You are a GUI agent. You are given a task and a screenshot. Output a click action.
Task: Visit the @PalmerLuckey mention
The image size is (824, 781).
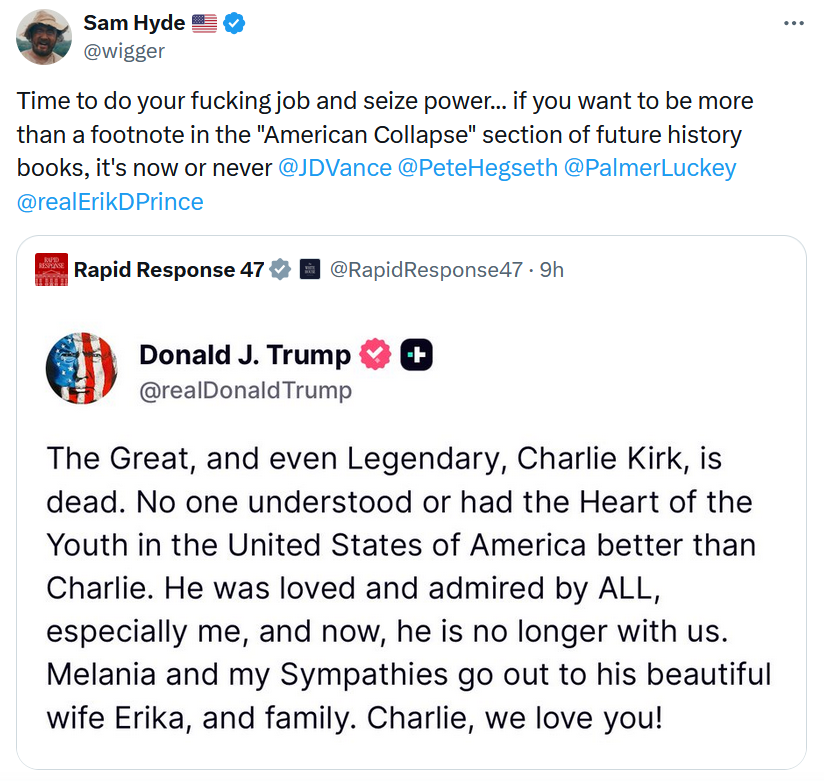pyautogui.click(x=650, y=168)
